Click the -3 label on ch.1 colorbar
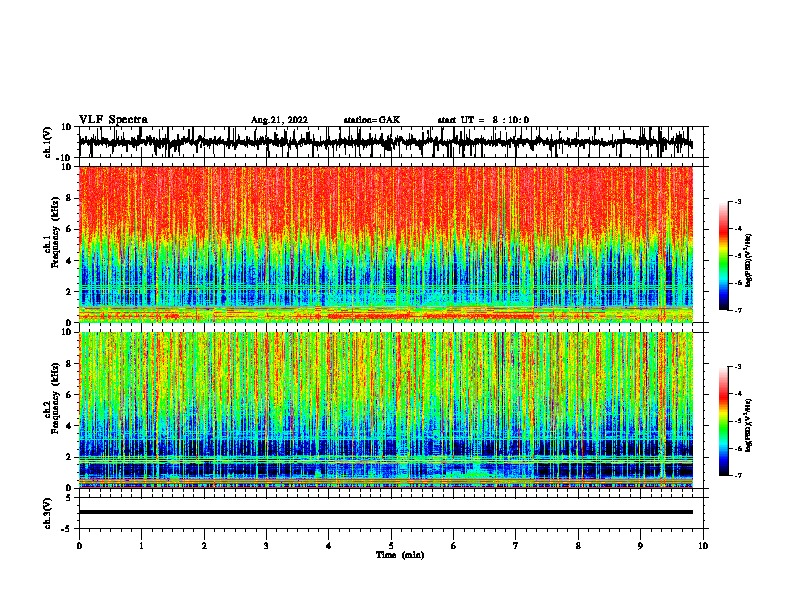 (x=738, y=202)
